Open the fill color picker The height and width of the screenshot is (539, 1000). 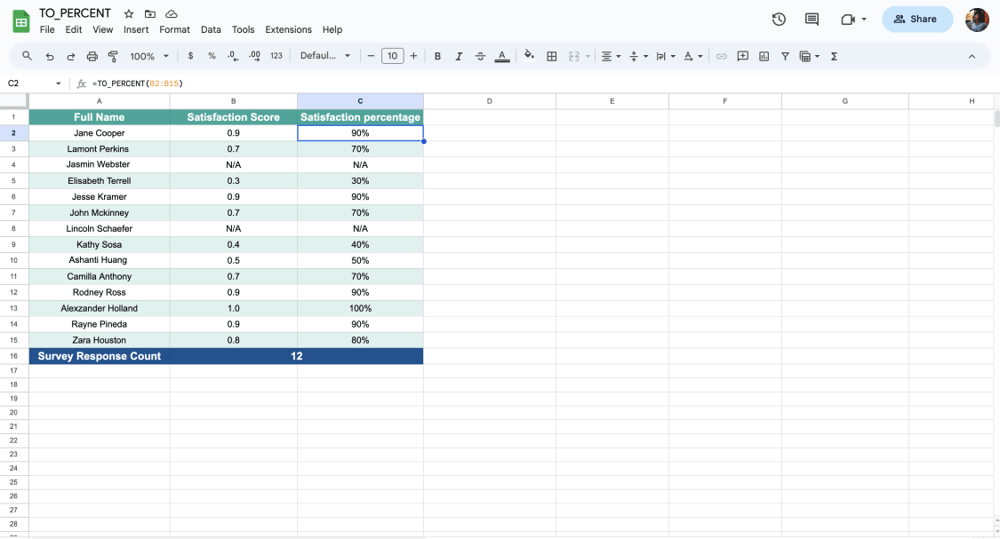pos(529,57)
